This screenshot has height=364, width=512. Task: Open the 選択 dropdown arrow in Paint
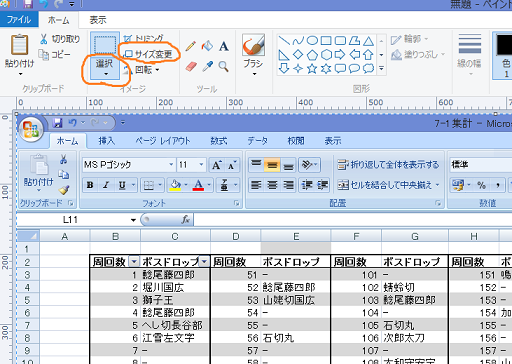(x=105, y=74)
